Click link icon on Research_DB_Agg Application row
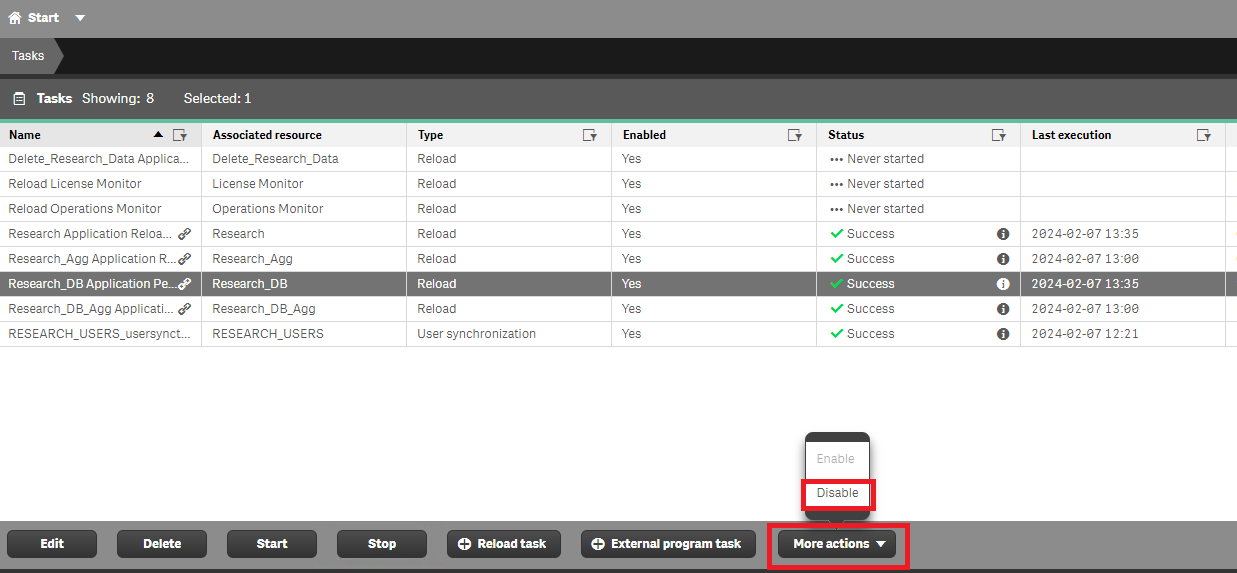This screenshot has height=573, width=1237. click(x=184, y=309)
